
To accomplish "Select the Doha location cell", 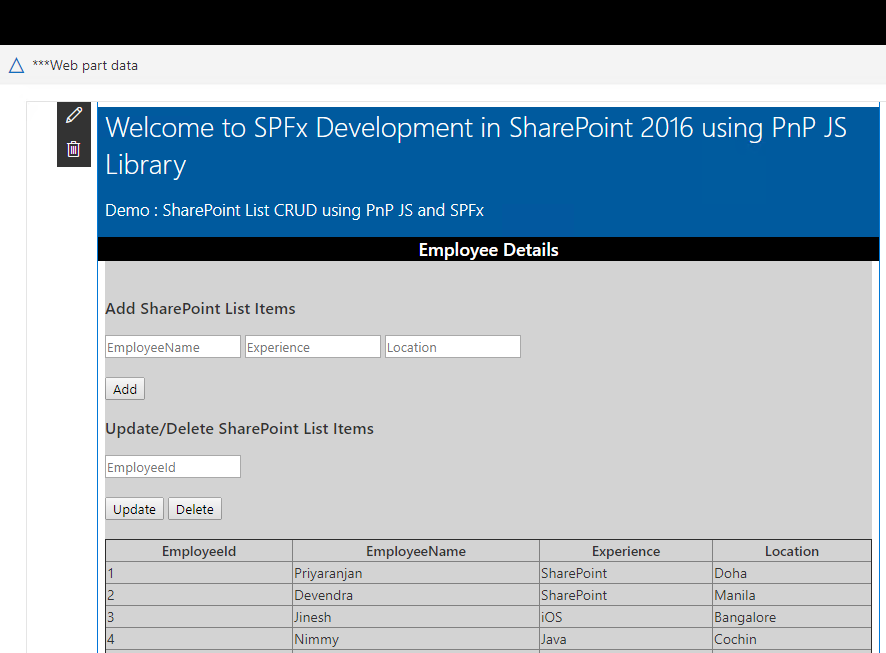I will click(x=792, y=573).
